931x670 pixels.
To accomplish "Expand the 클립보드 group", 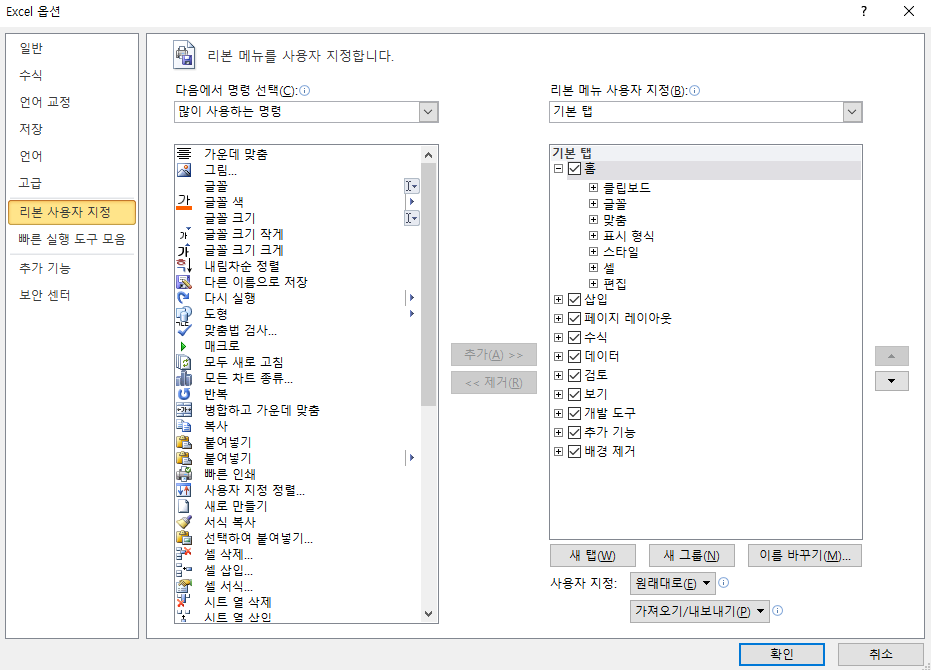I will [x=593, y=188].
